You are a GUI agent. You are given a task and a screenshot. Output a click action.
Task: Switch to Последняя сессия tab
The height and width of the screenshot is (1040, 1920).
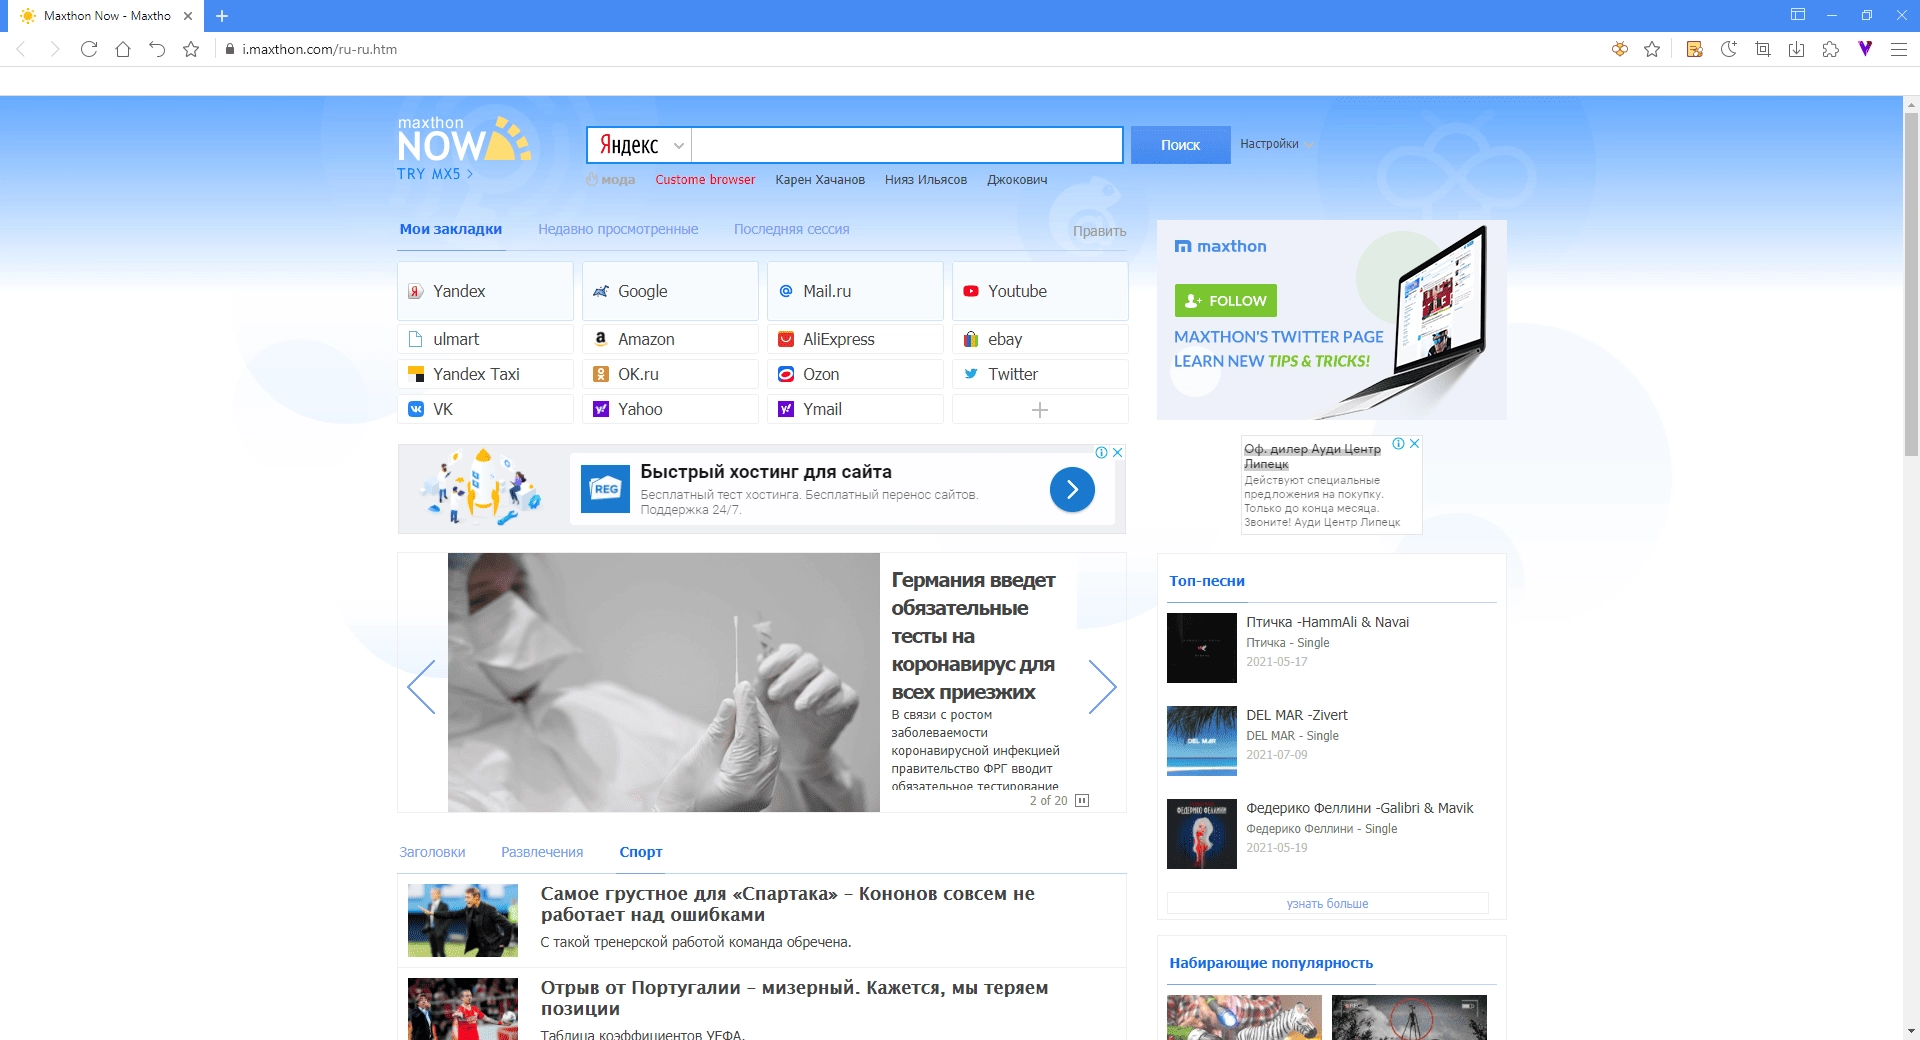coord(791,229)
